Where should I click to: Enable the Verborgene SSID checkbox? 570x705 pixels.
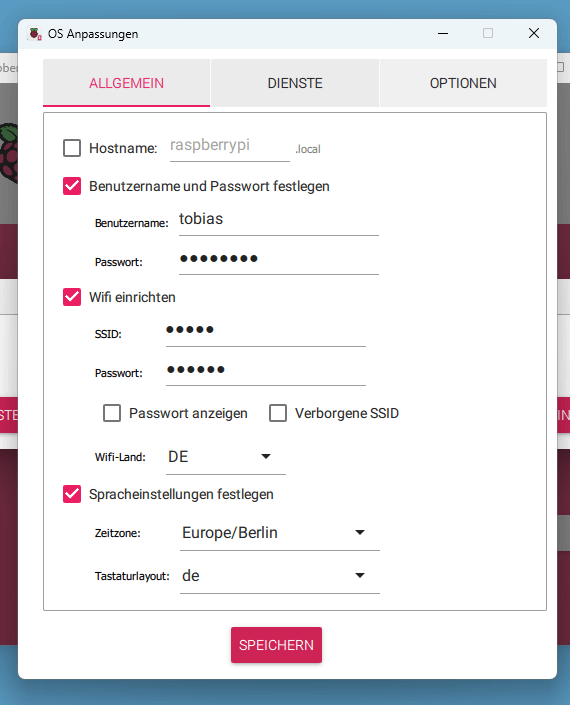(x=278, y=413)
